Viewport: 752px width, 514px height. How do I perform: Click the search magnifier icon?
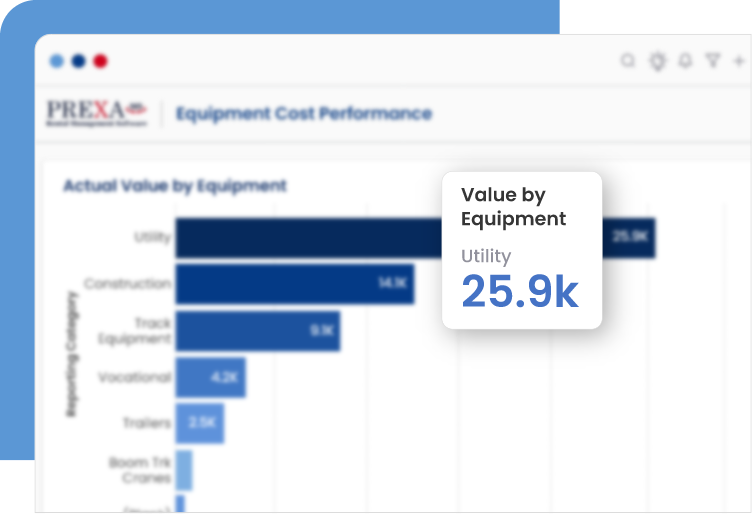tap(628, 61)
